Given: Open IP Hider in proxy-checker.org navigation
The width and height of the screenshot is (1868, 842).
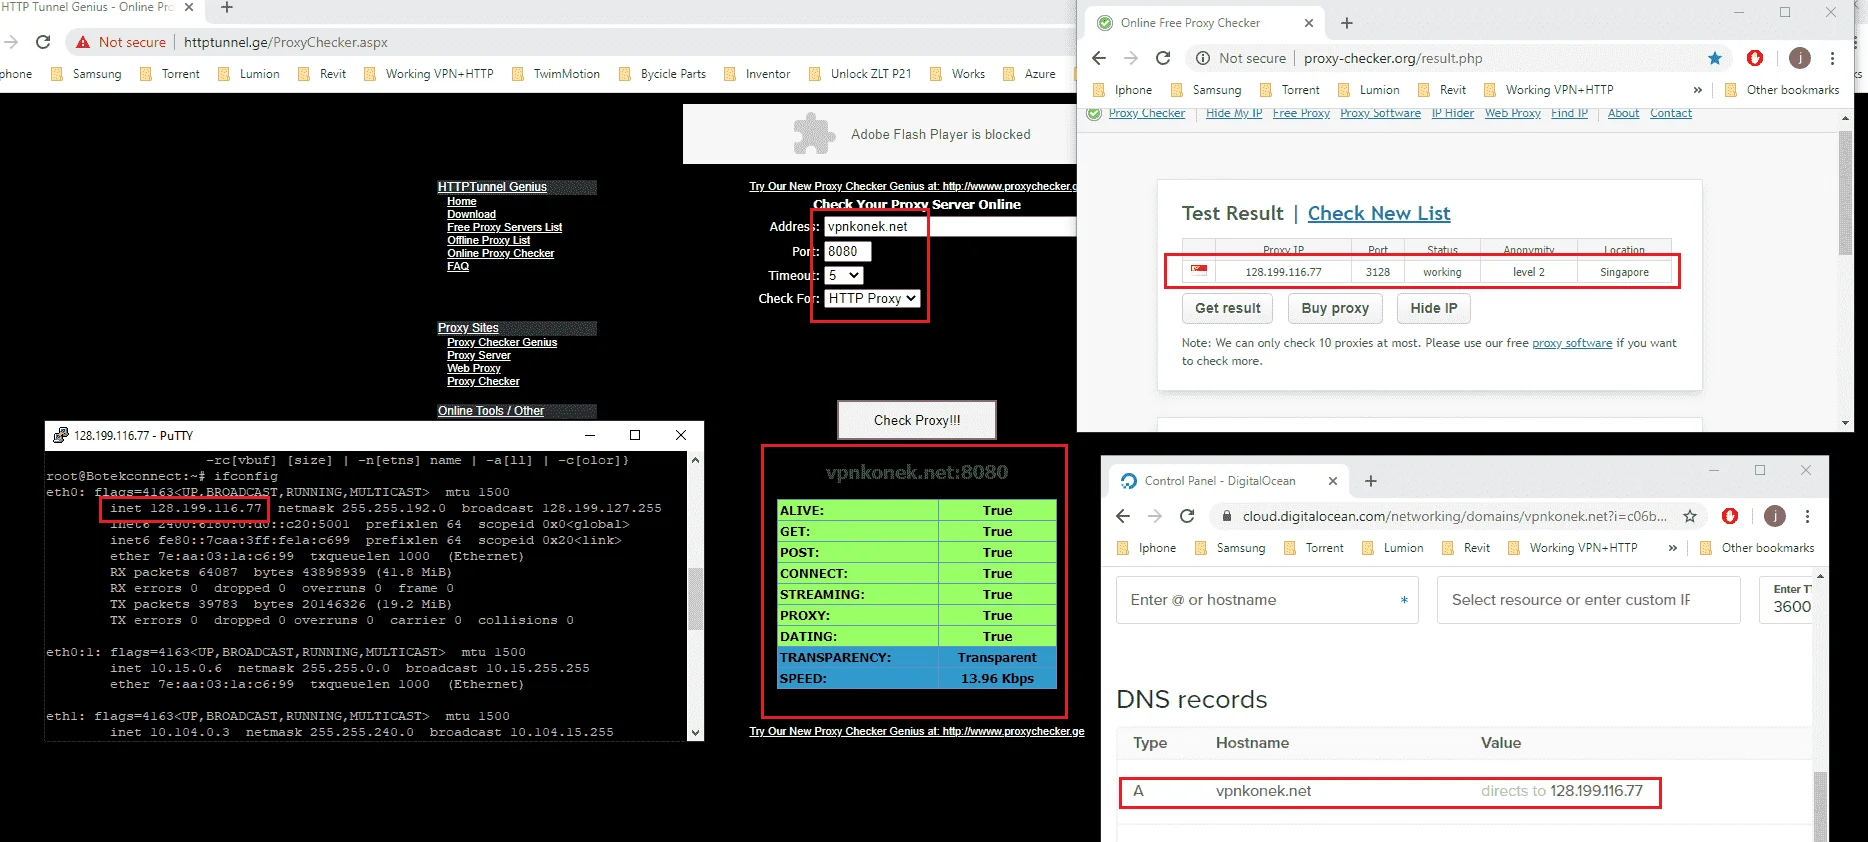Looking at the screenshot, I should click(x=1453, y=113).
